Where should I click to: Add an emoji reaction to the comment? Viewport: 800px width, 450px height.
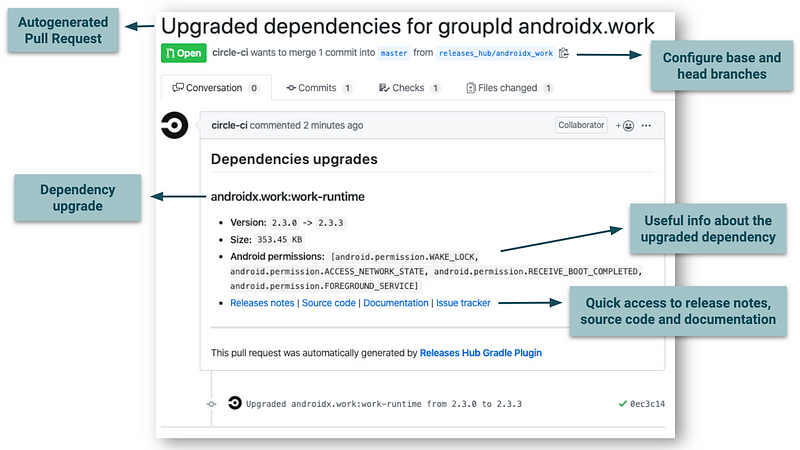click(x=624, y=126)
